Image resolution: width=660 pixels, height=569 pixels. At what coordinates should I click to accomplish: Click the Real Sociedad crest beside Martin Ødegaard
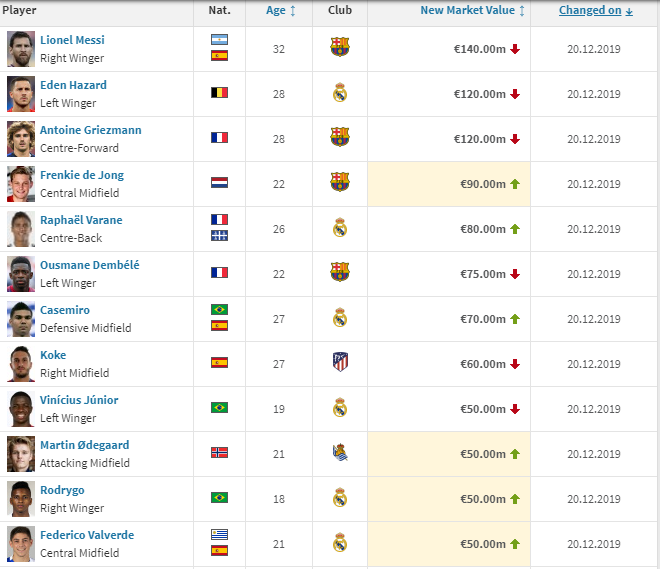(340, 452)
